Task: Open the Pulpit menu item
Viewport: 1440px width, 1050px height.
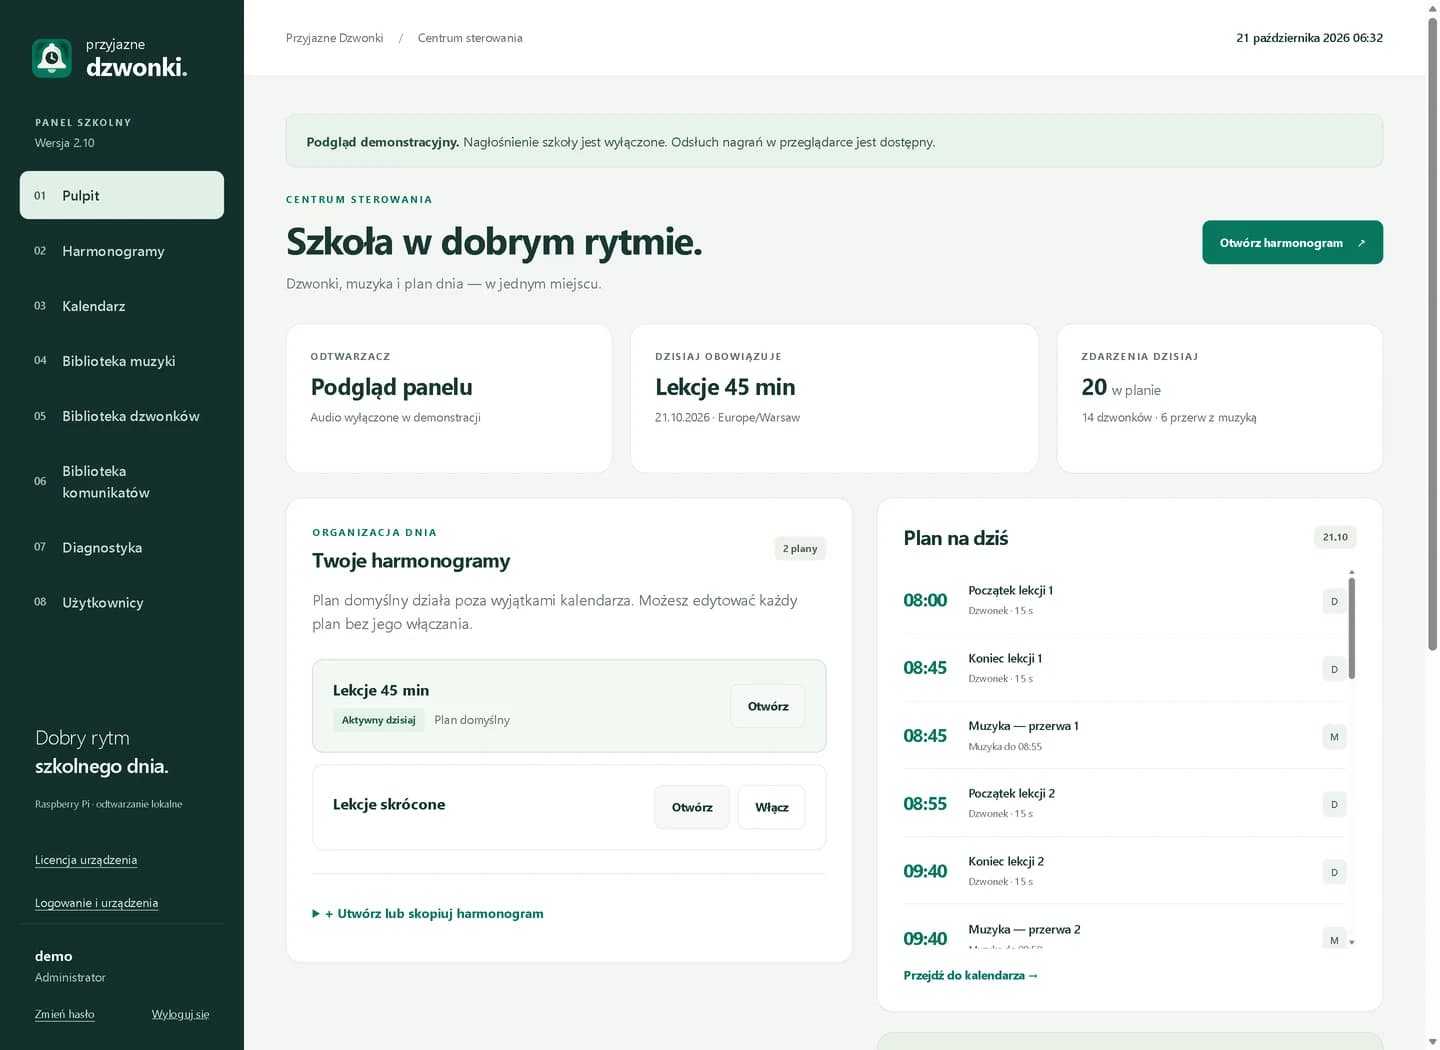Action: click(122, 195)
